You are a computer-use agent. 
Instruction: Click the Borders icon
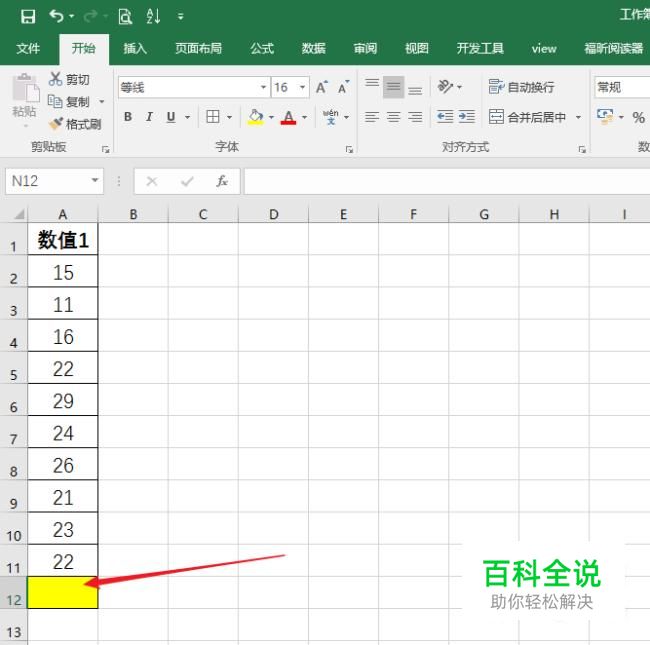pos(213,117)
